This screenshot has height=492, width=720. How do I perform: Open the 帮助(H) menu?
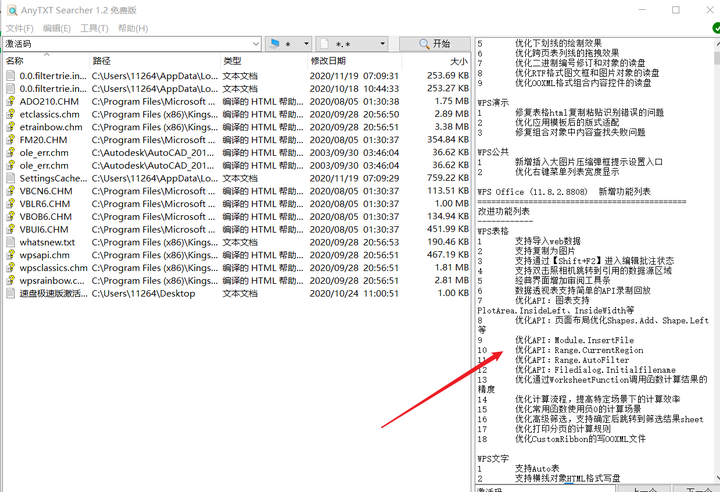click(x=133, y=28)
